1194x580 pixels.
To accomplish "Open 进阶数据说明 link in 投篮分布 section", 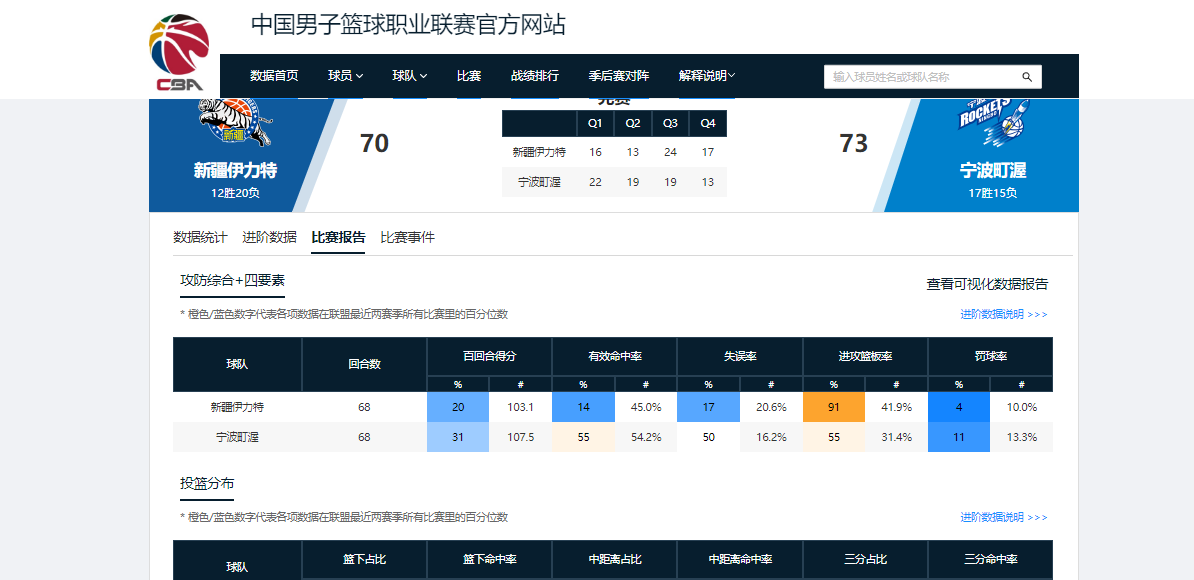I will pos(1003,518).
